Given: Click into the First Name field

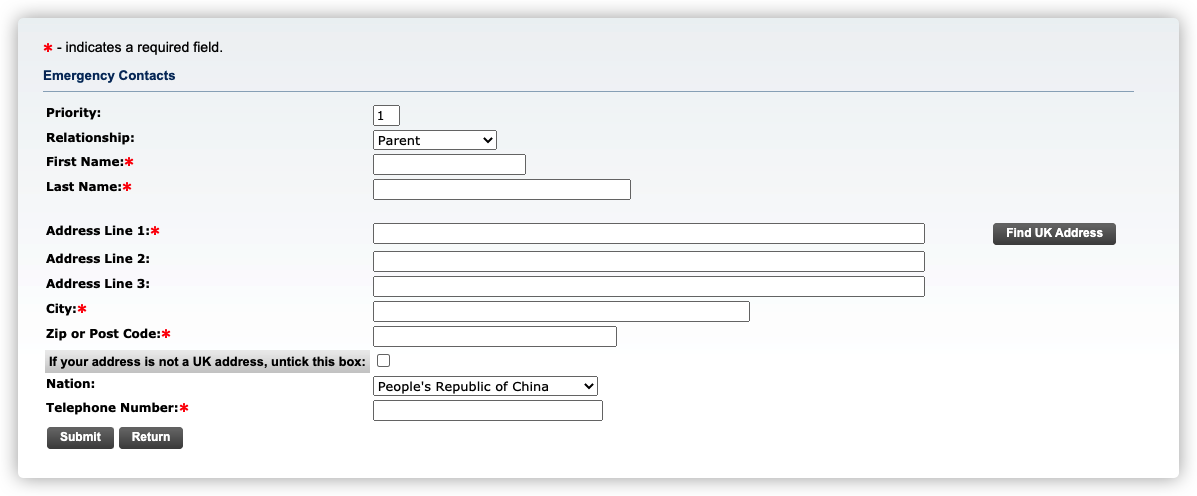Looking at the screenshot, I should pyautogui.click(x=449, y=165).
